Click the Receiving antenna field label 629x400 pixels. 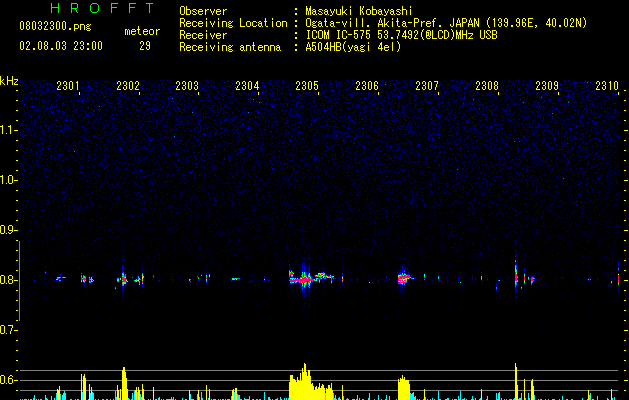[x=230, y=47]
